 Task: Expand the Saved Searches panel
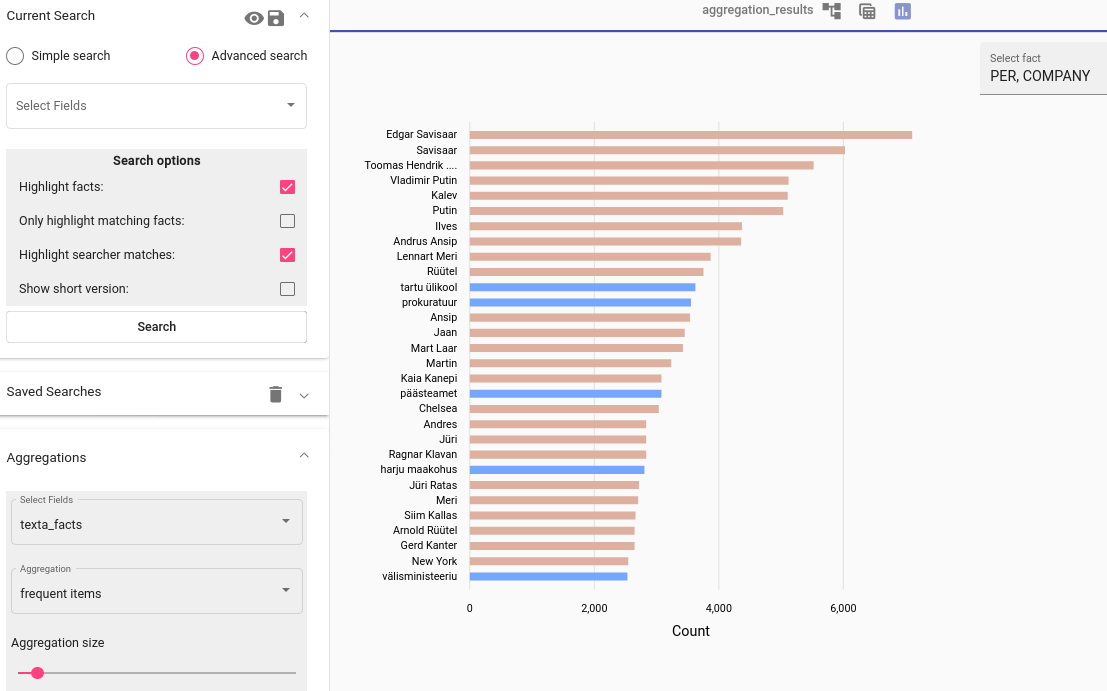click(304, 396)
